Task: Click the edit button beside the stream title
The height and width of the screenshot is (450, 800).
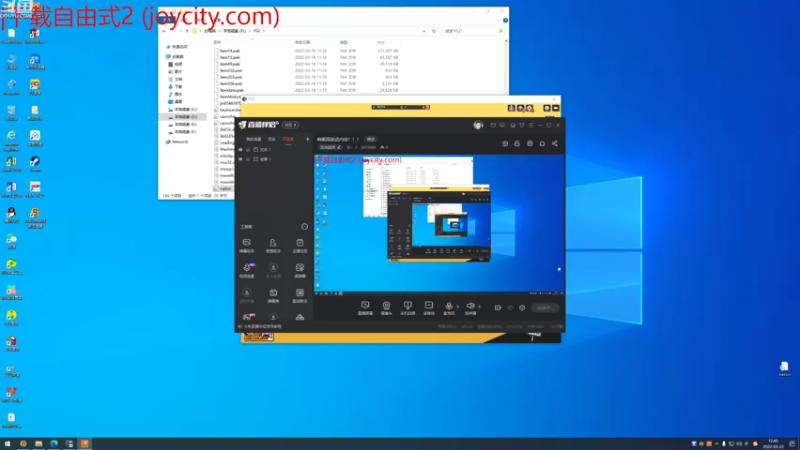Action: (371, 139)
